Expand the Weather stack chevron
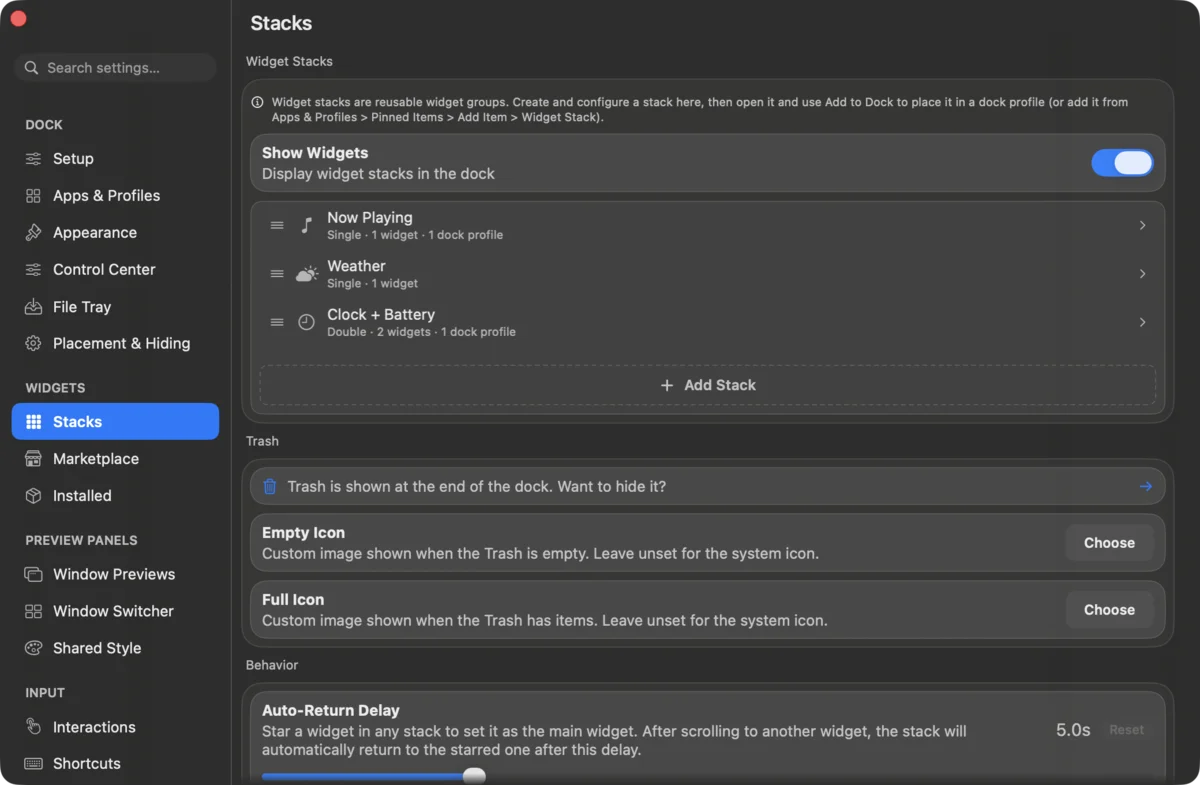 click(1142, 274)
